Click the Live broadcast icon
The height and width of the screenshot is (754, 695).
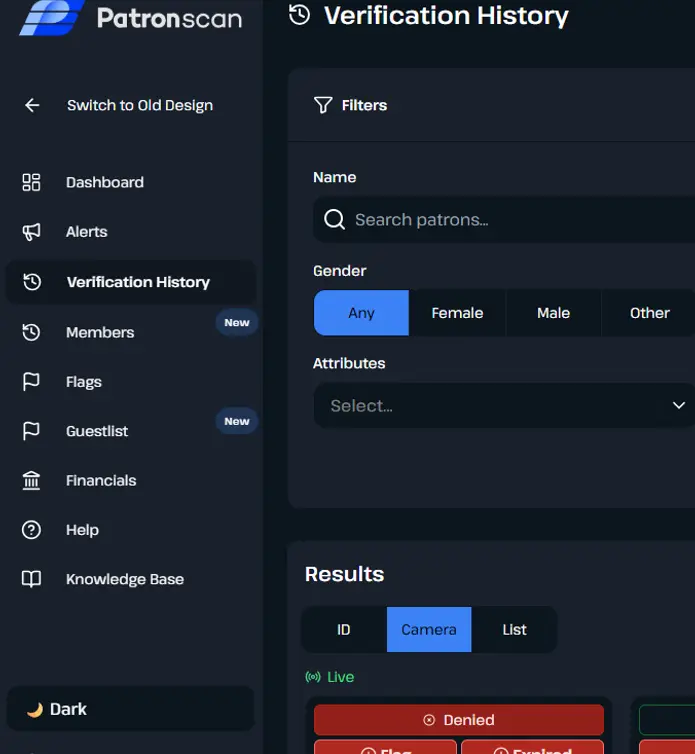(313, 677)
